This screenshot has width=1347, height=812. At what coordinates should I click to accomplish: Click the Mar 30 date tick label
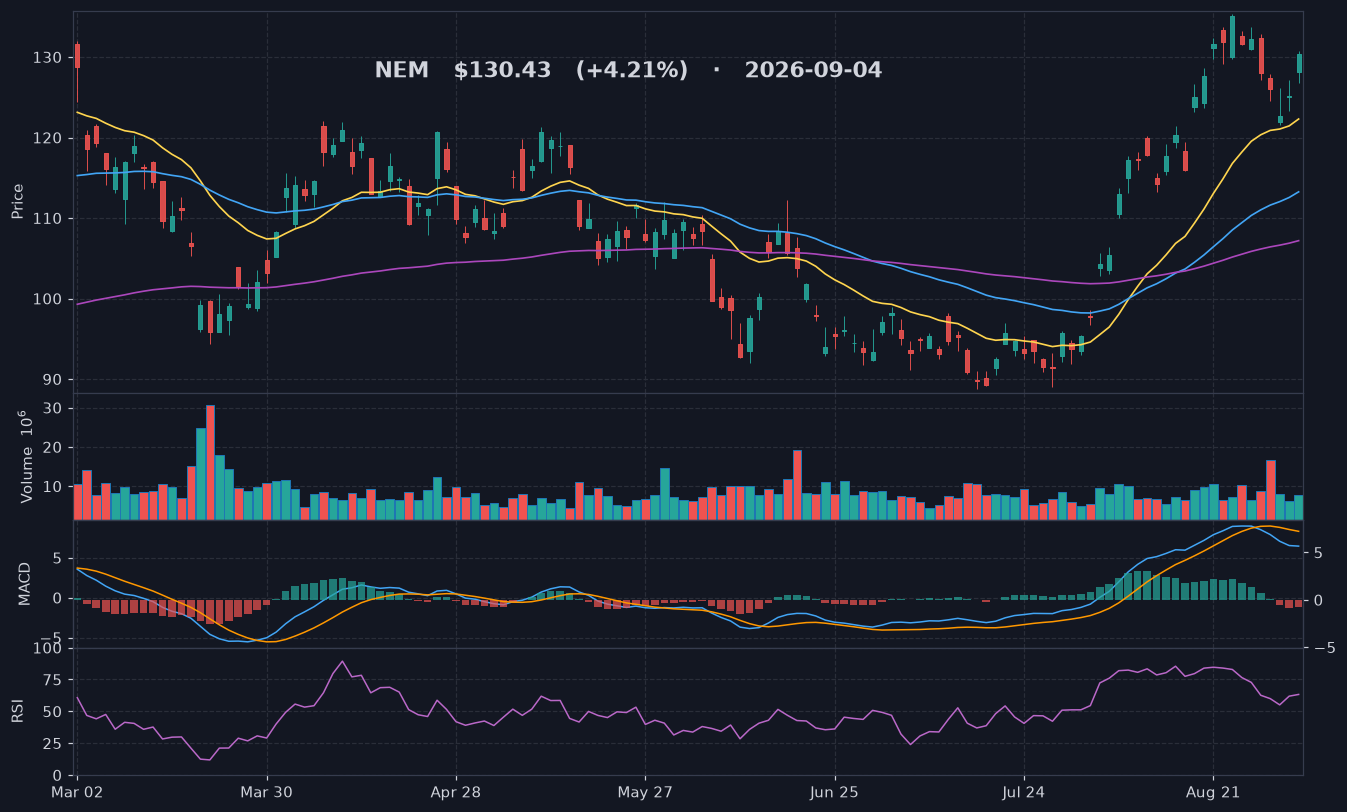(x=267, y=792)
